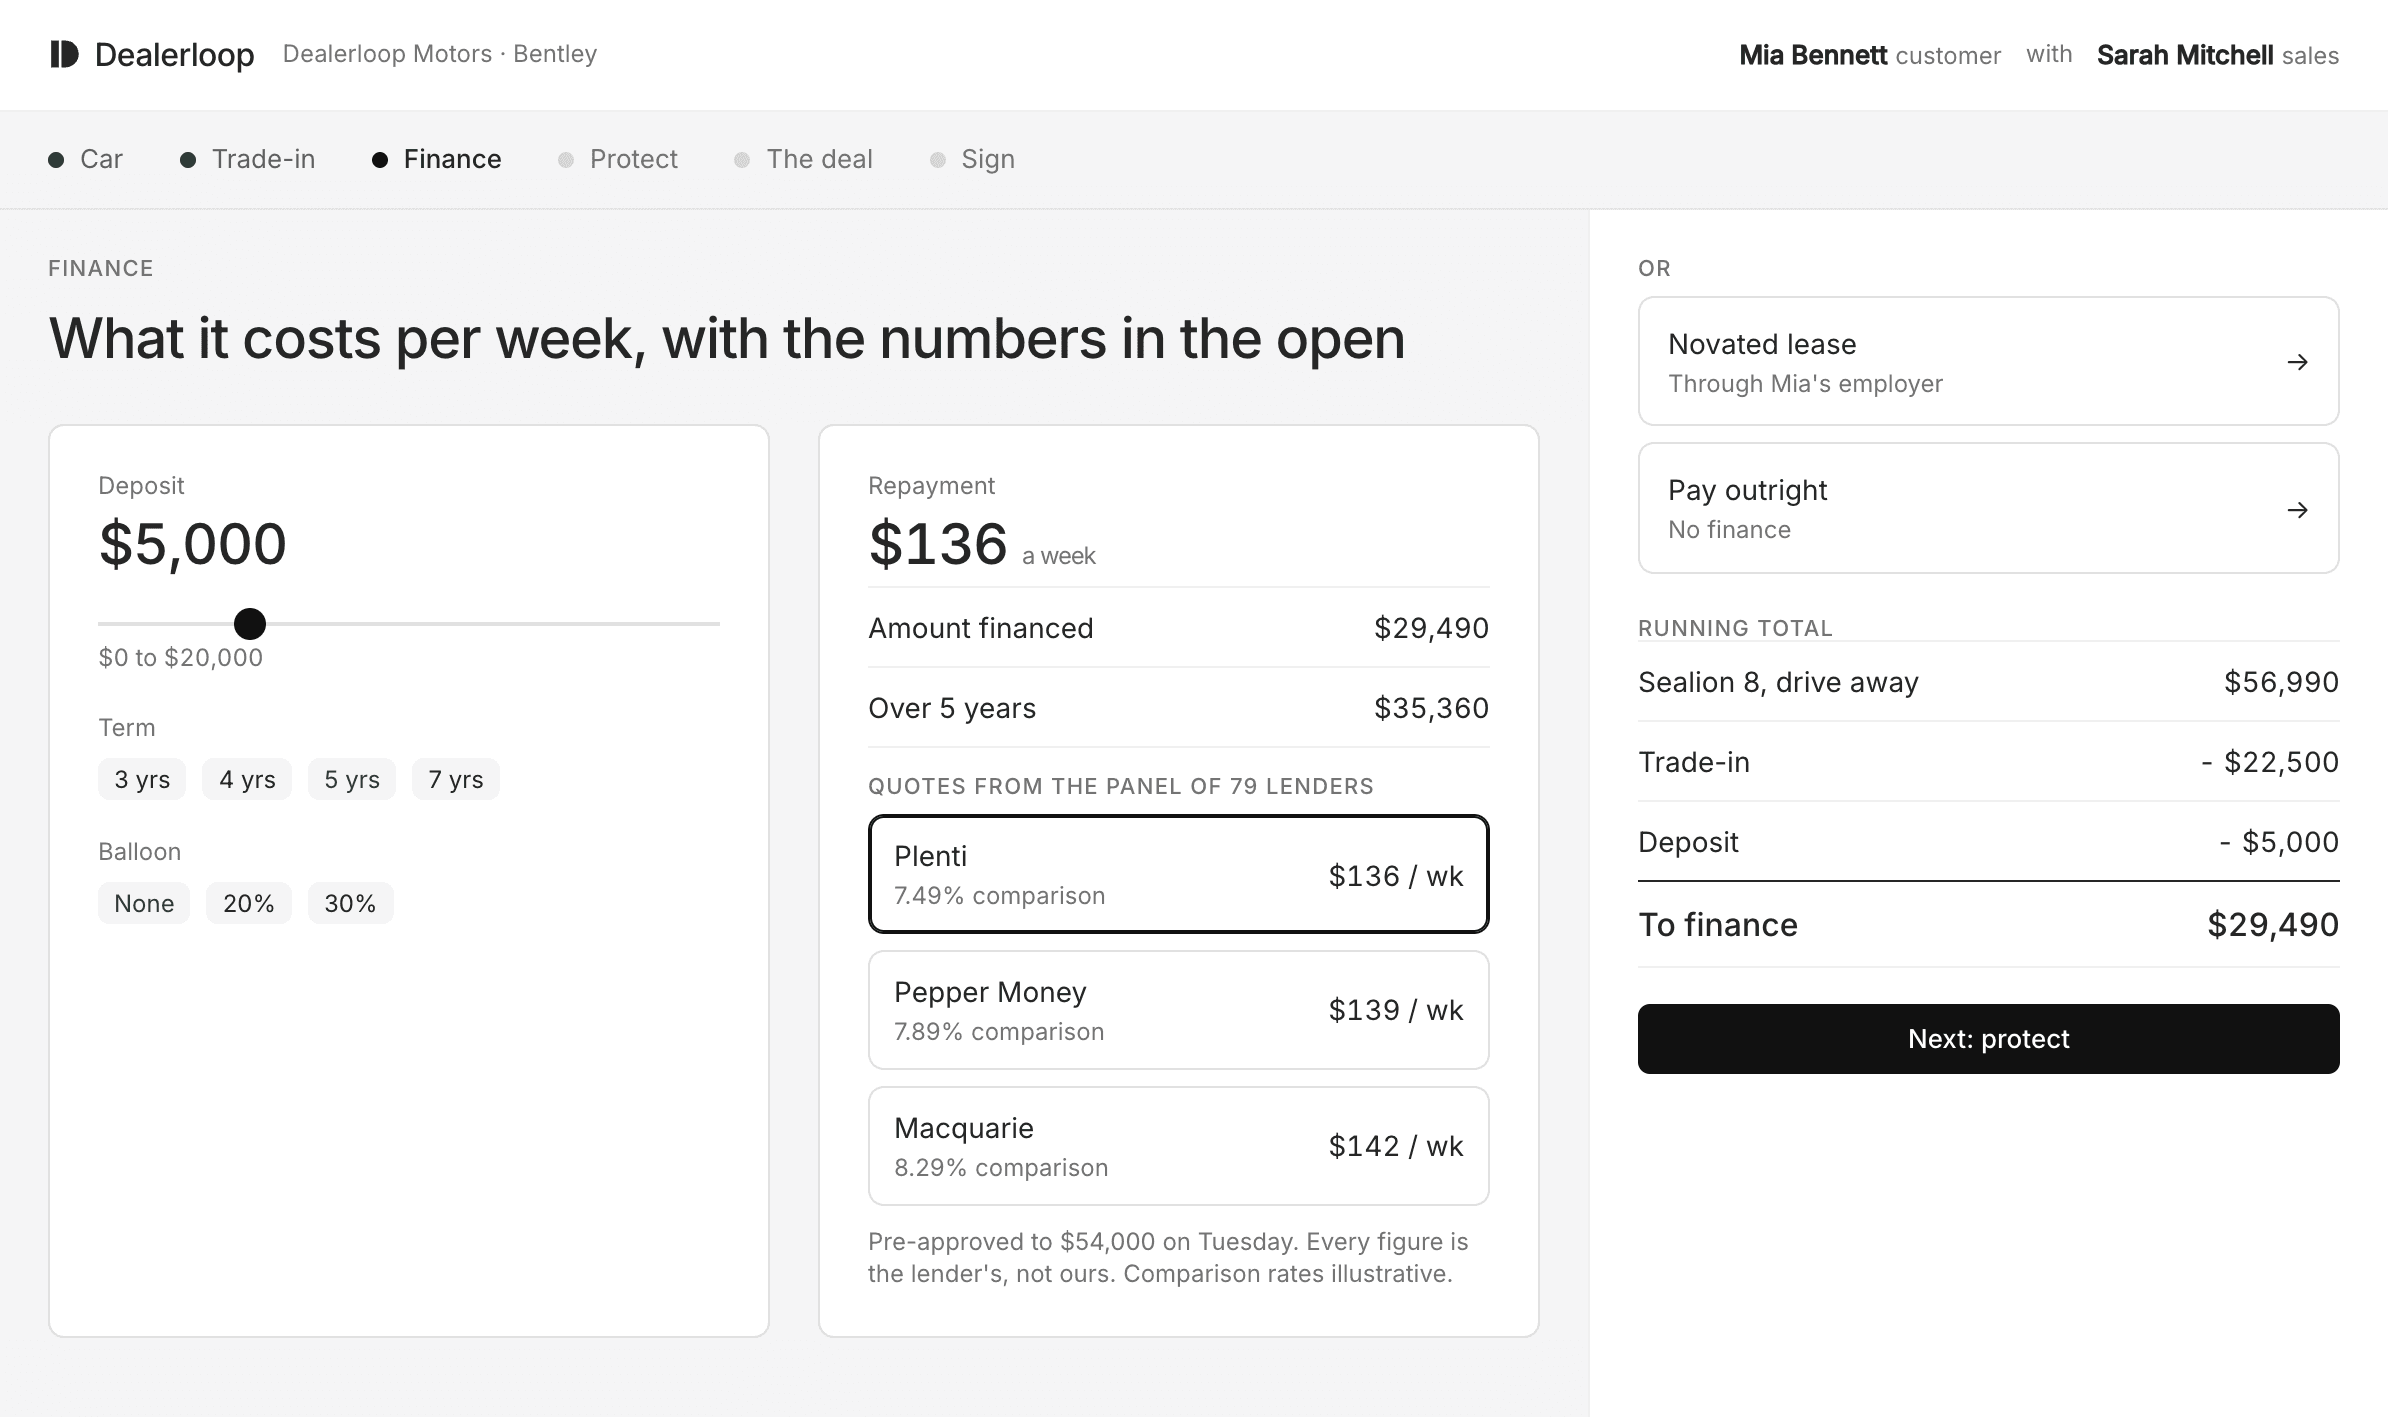
Task: Click the Running Total heading
Action: click(x=1735, y=628)
